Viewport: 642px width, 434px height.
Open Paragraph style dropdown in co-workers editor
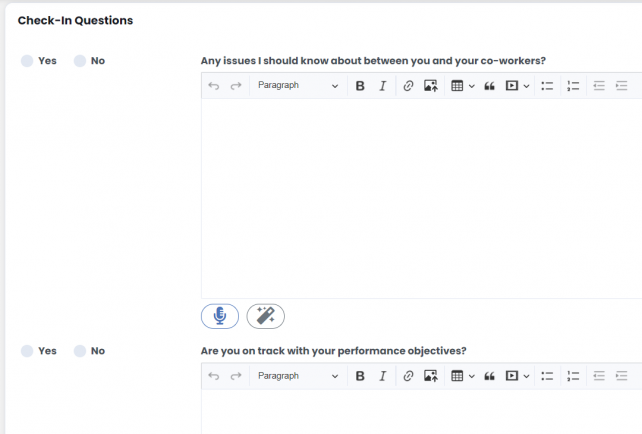(297, 86)
